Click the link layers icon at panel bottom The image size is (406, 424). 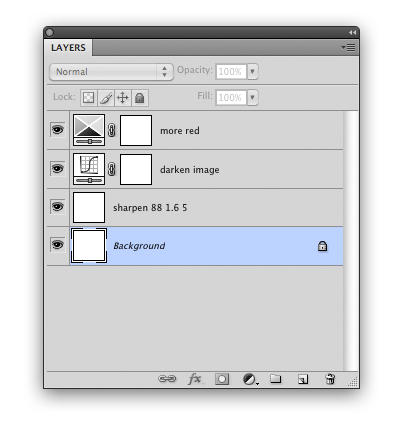coord(167,379)
